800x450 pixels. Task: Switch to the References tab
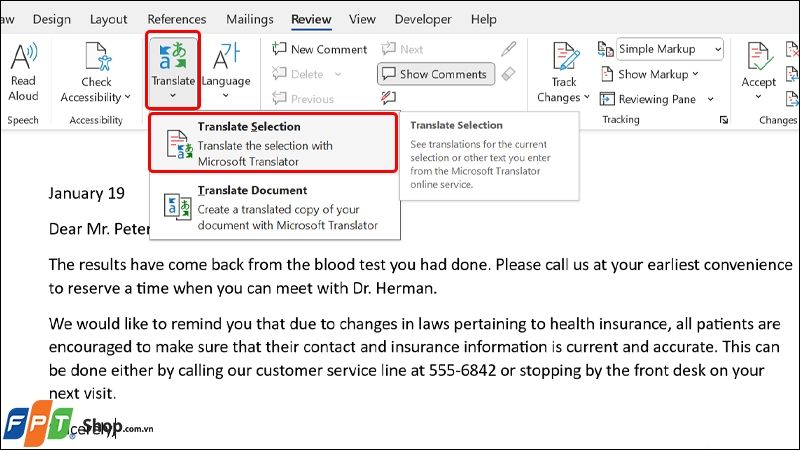[177, 19]
